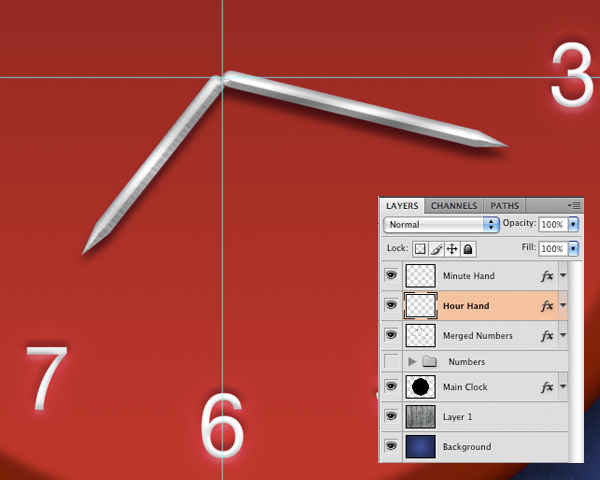Viewport: 600px width, 480px height.
Task: Hide the Minute Hand layer
Action: [x=391, y=275]
